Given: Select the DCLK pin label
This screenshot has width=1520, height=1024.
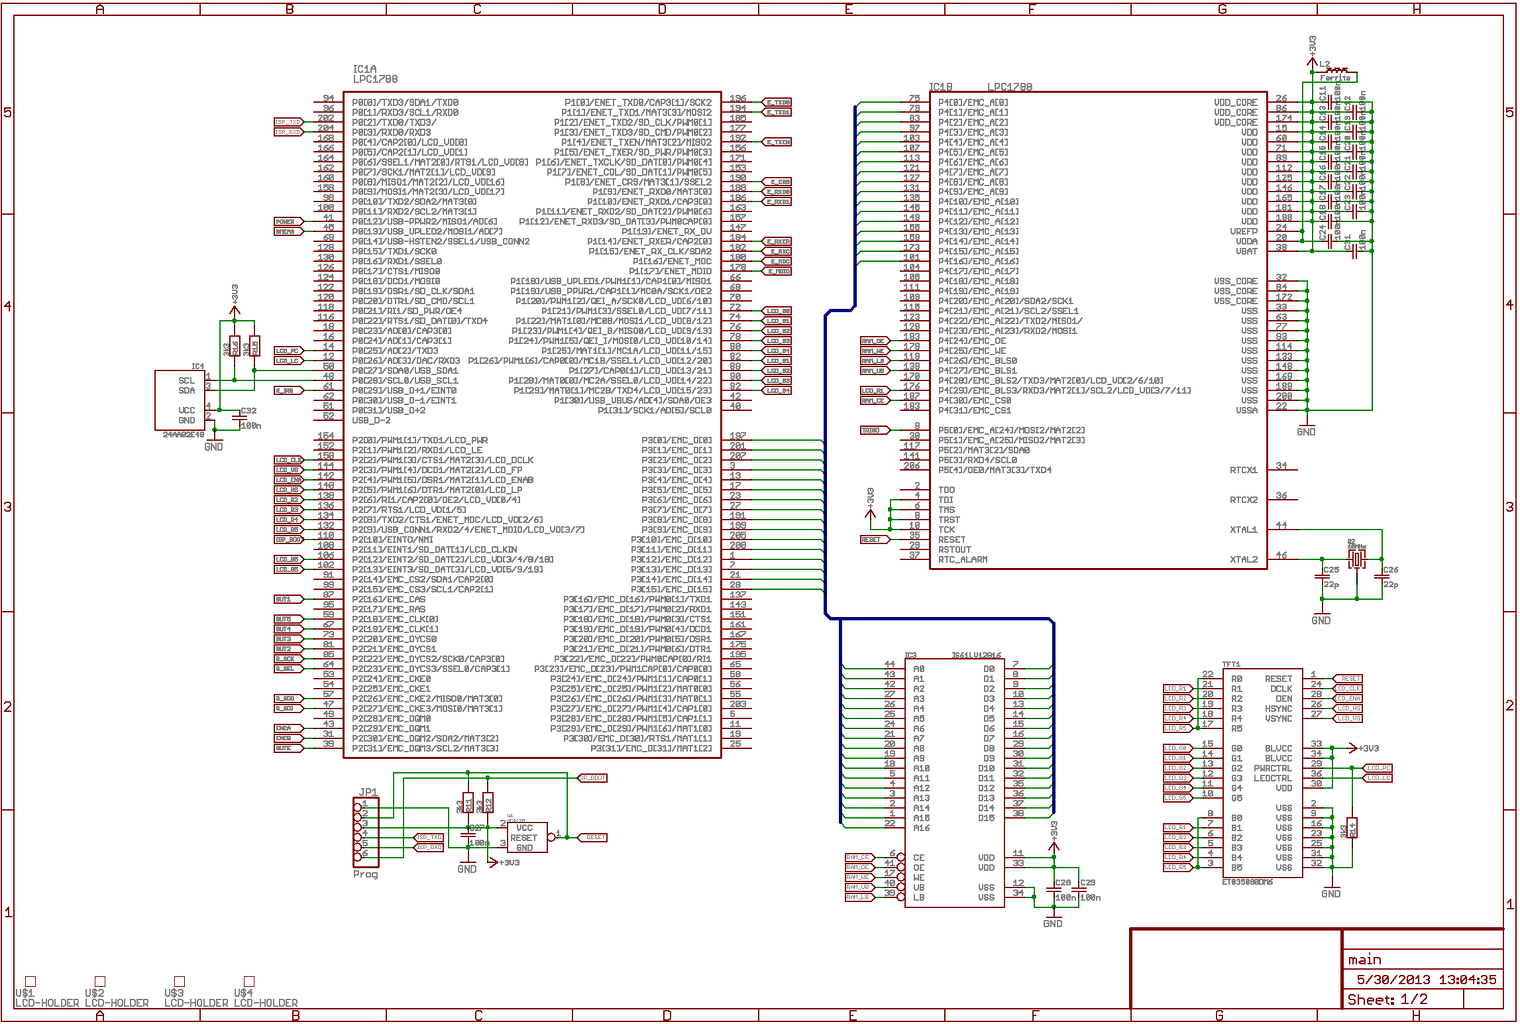Looking at the screenshot, I should pos(1282,689).
